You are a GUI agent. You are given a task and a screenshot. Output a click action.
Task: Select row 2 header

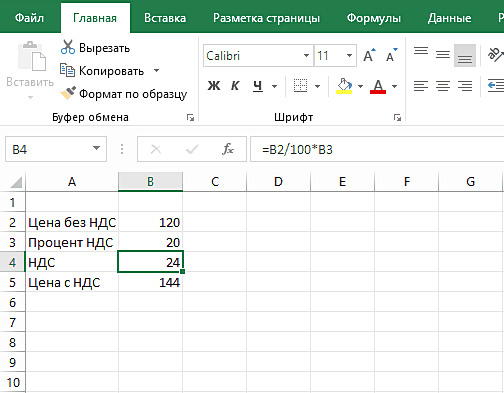12,222
